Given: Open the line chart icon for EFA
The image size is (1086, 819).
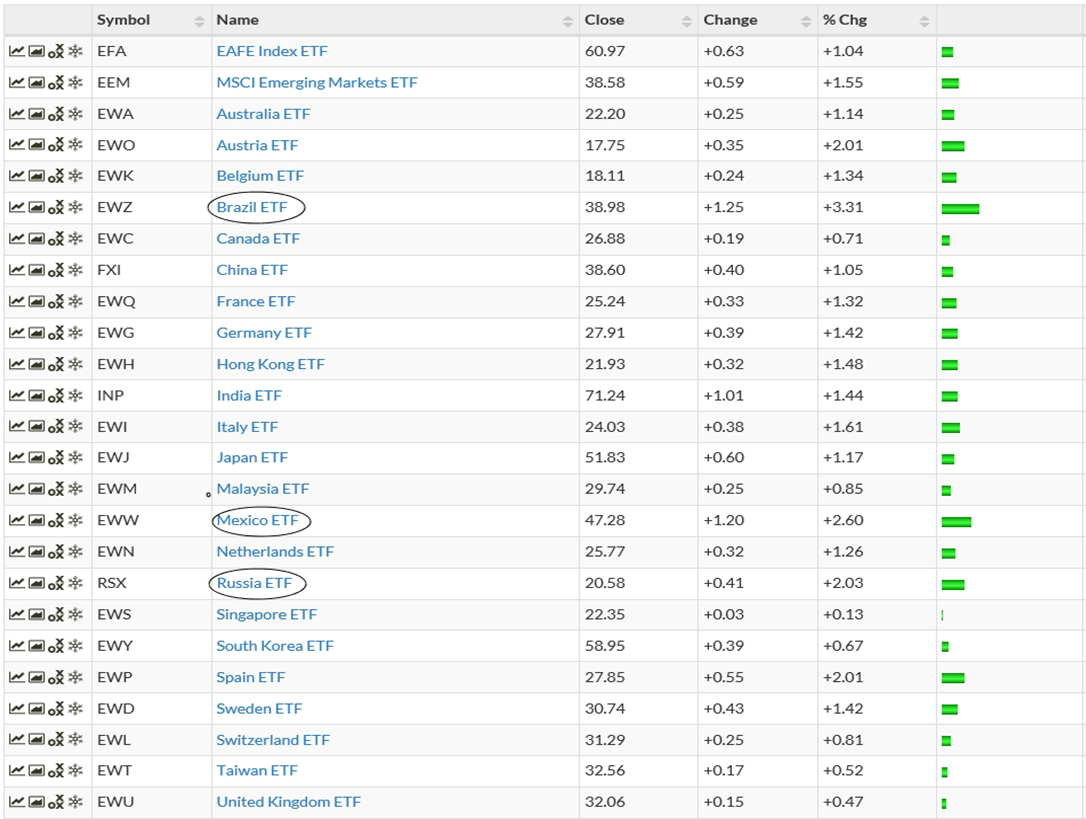Looking at the screenshot, I should (x=17, y=51).
